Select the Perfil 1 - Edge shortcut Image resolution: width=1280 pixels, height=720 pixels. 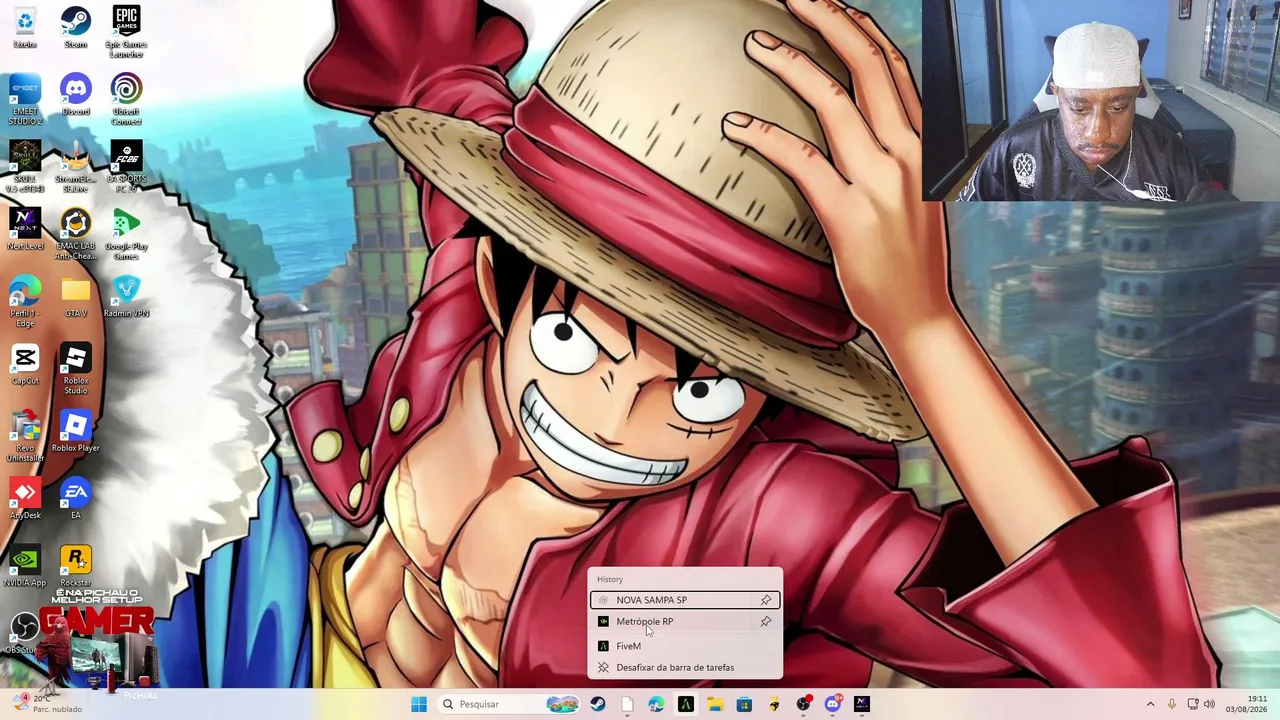click(25, 301)
